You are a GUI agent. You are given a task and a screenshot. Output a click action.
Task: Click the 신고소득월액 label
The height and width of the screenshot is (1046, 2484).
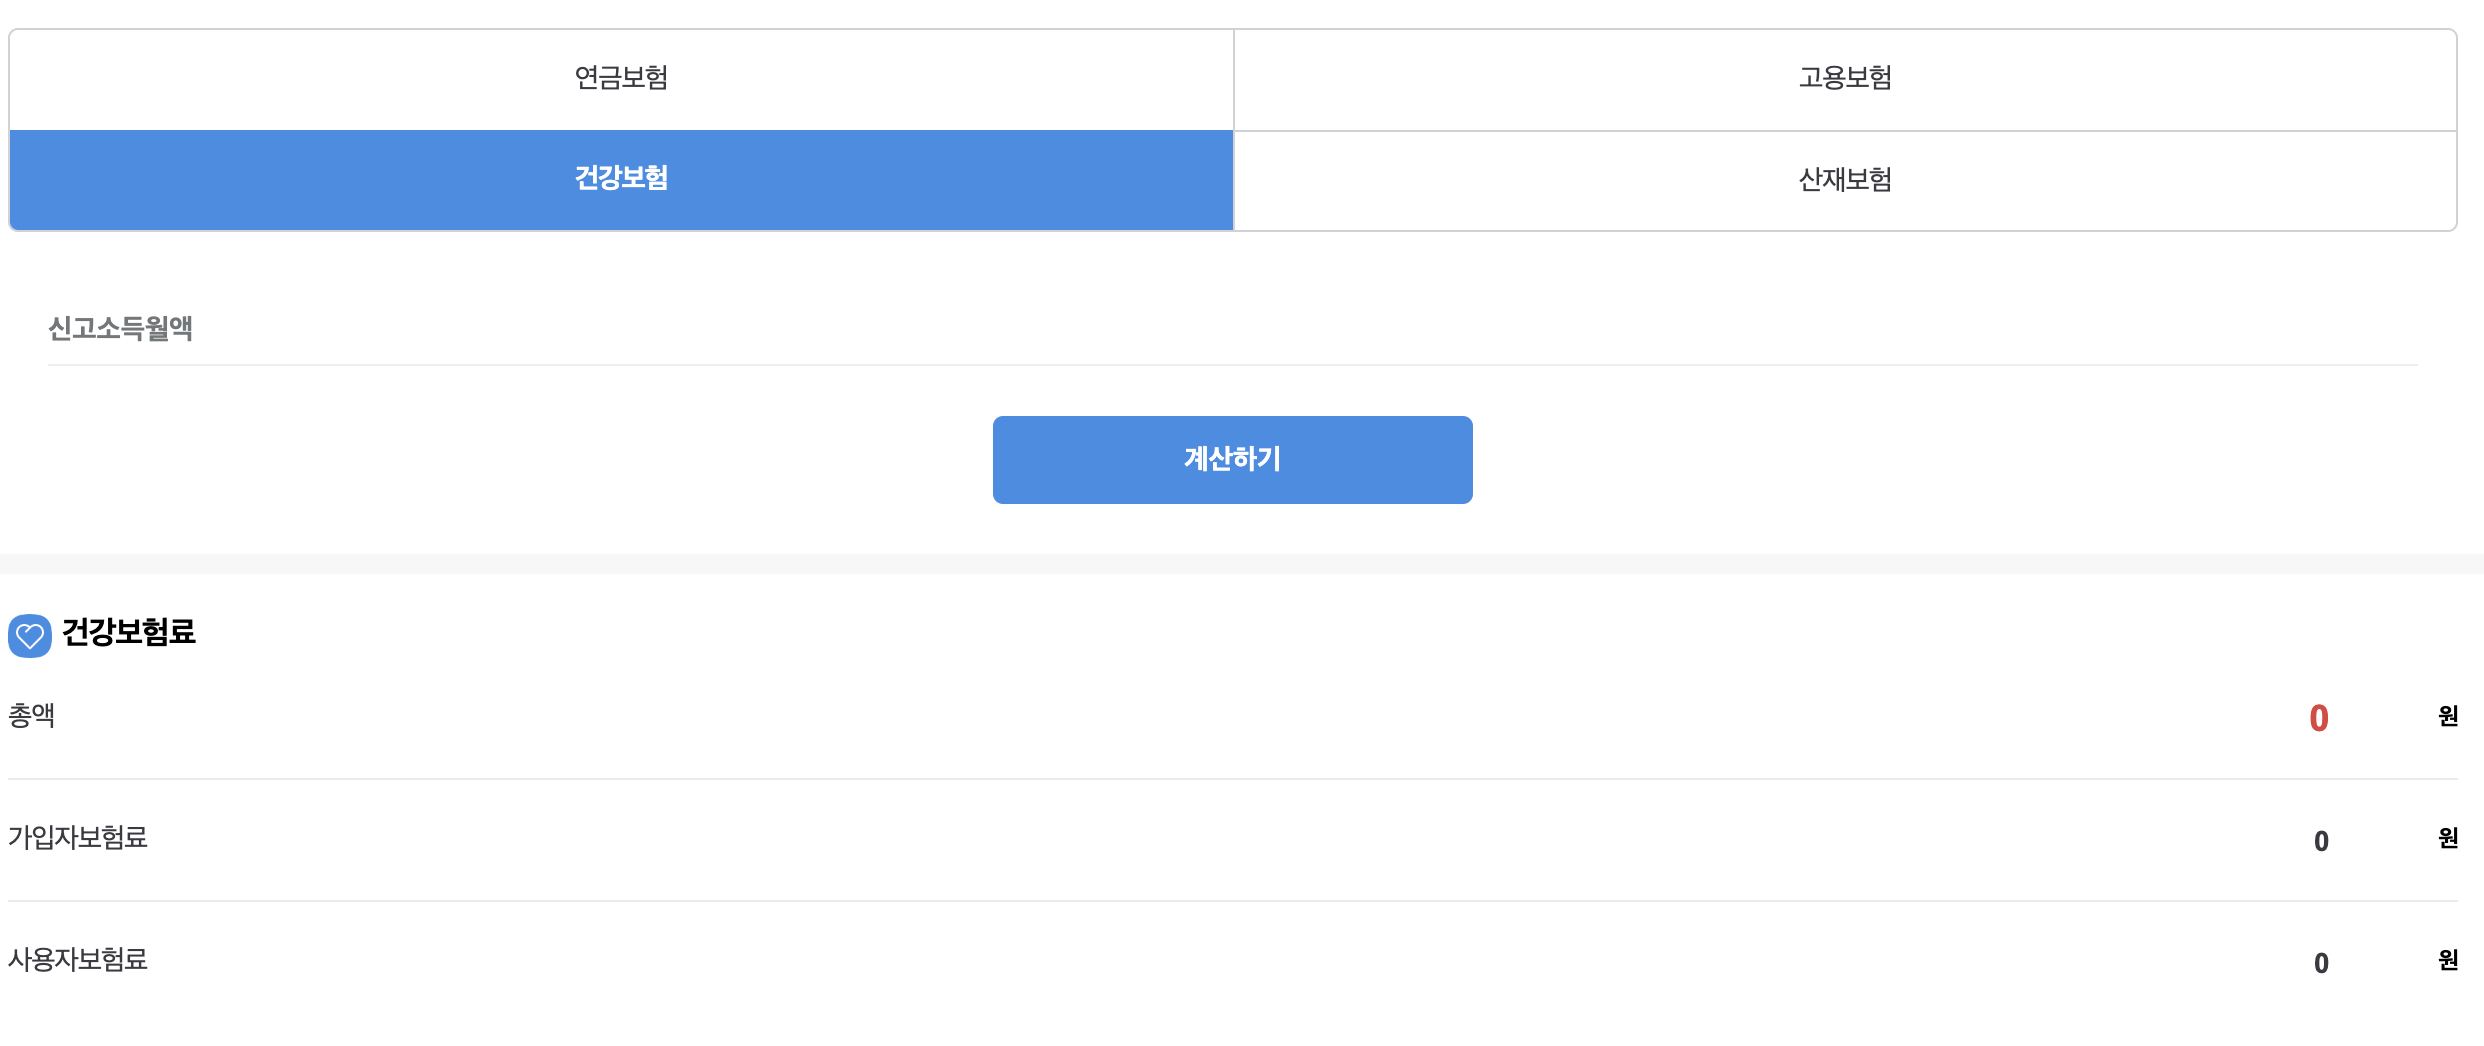[122, 327]
